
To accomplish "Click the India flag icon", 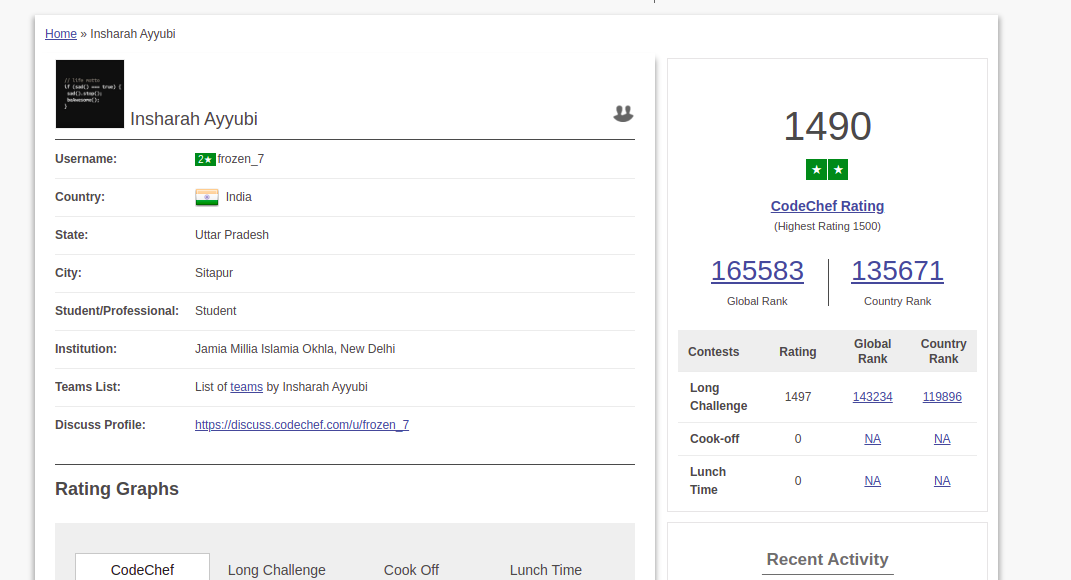I will pos(207,197).
